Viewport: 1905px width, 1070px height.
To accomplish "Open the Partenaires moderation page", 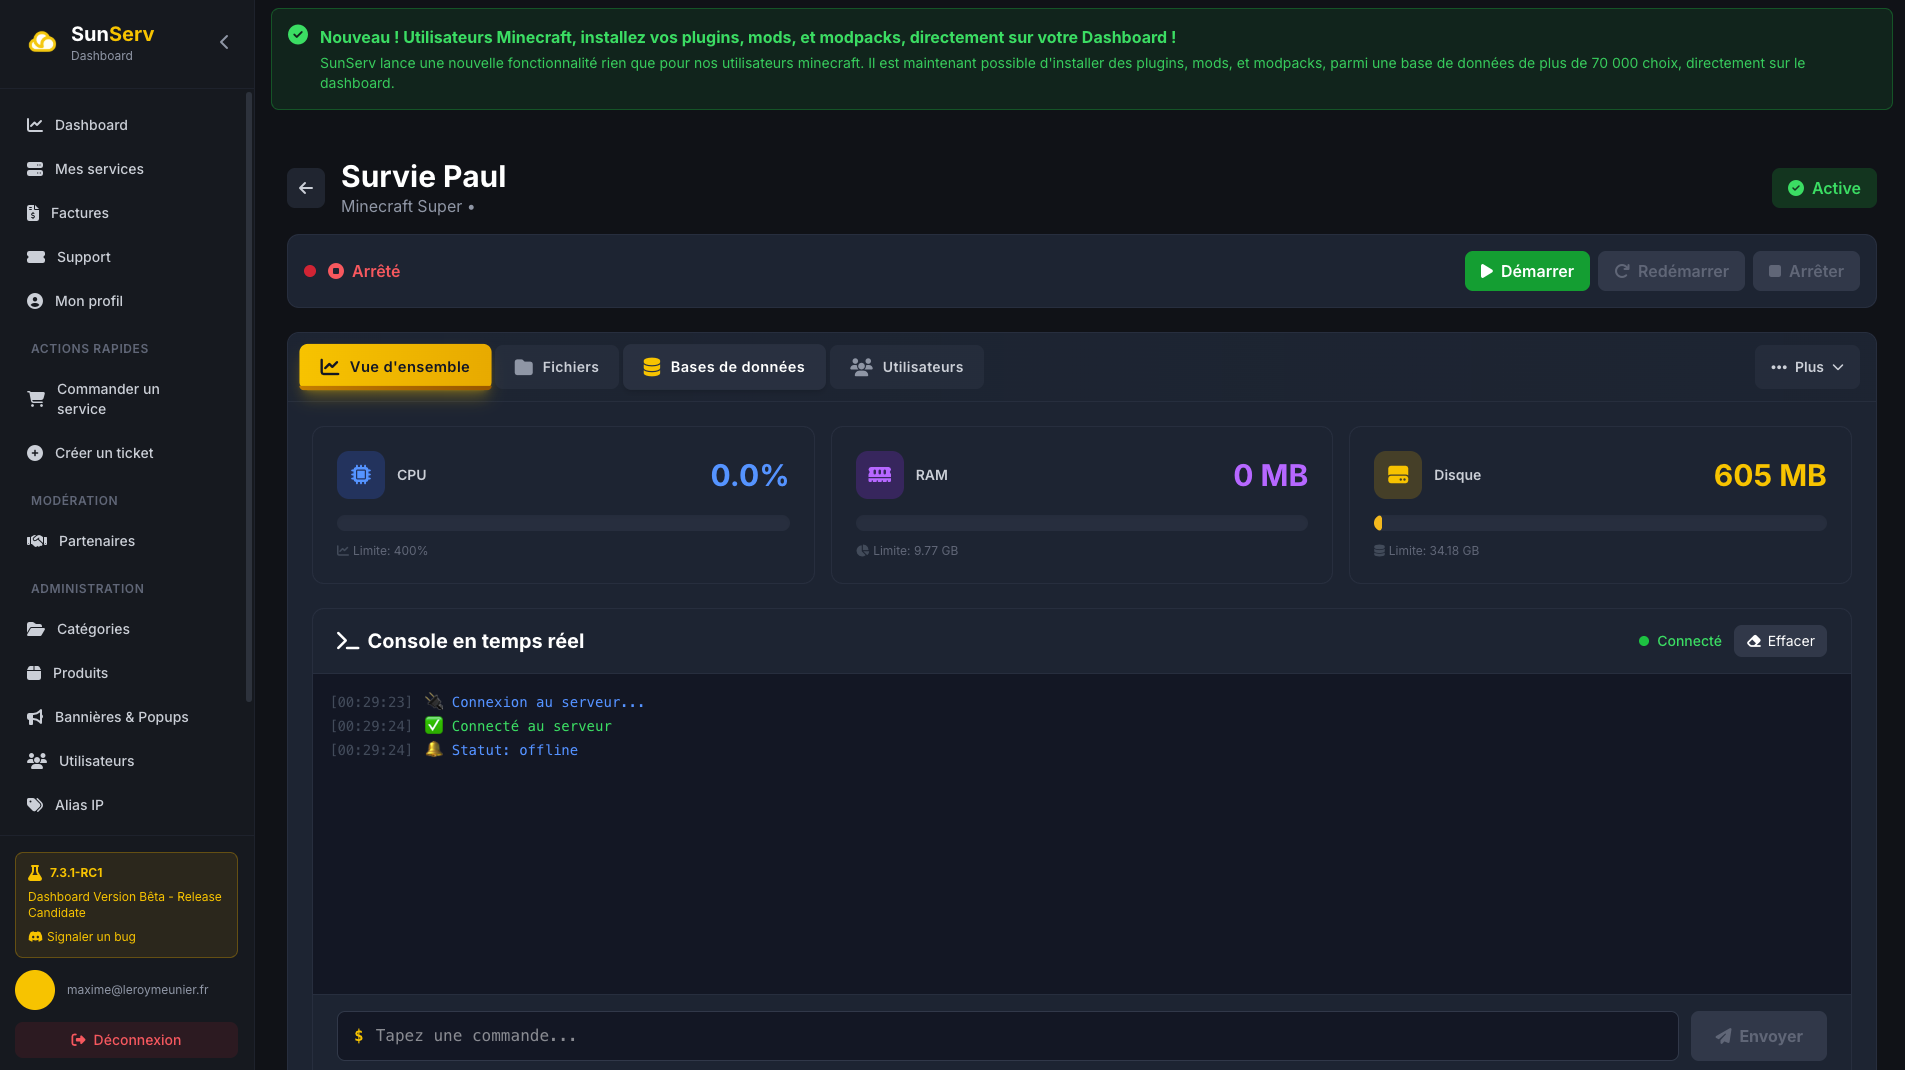I will tap(95, 541).
